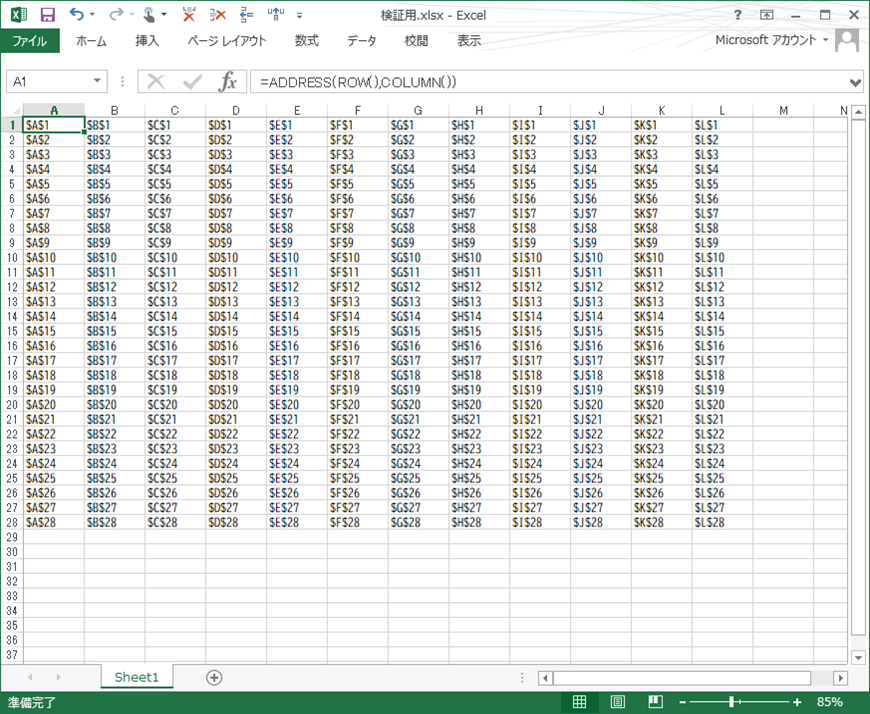Viewport: 870px width, 714px height.
Task: Click the vertical scrollbar down arrow
Action: coord(858,658)
